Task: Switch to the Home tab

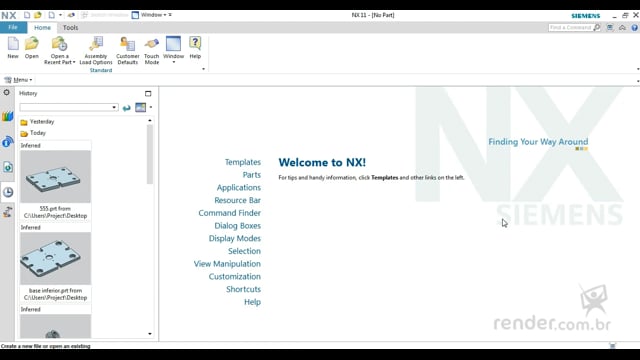Action: (42, 28)
